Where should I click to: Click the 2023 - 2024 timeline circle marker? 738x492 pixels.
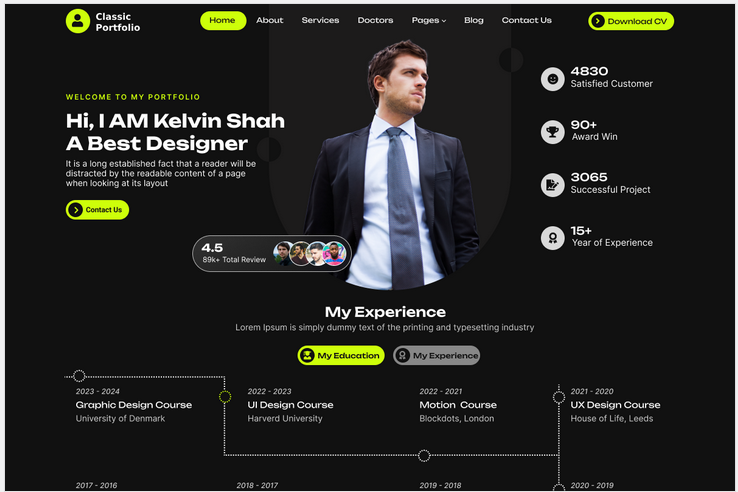point(79,376)
